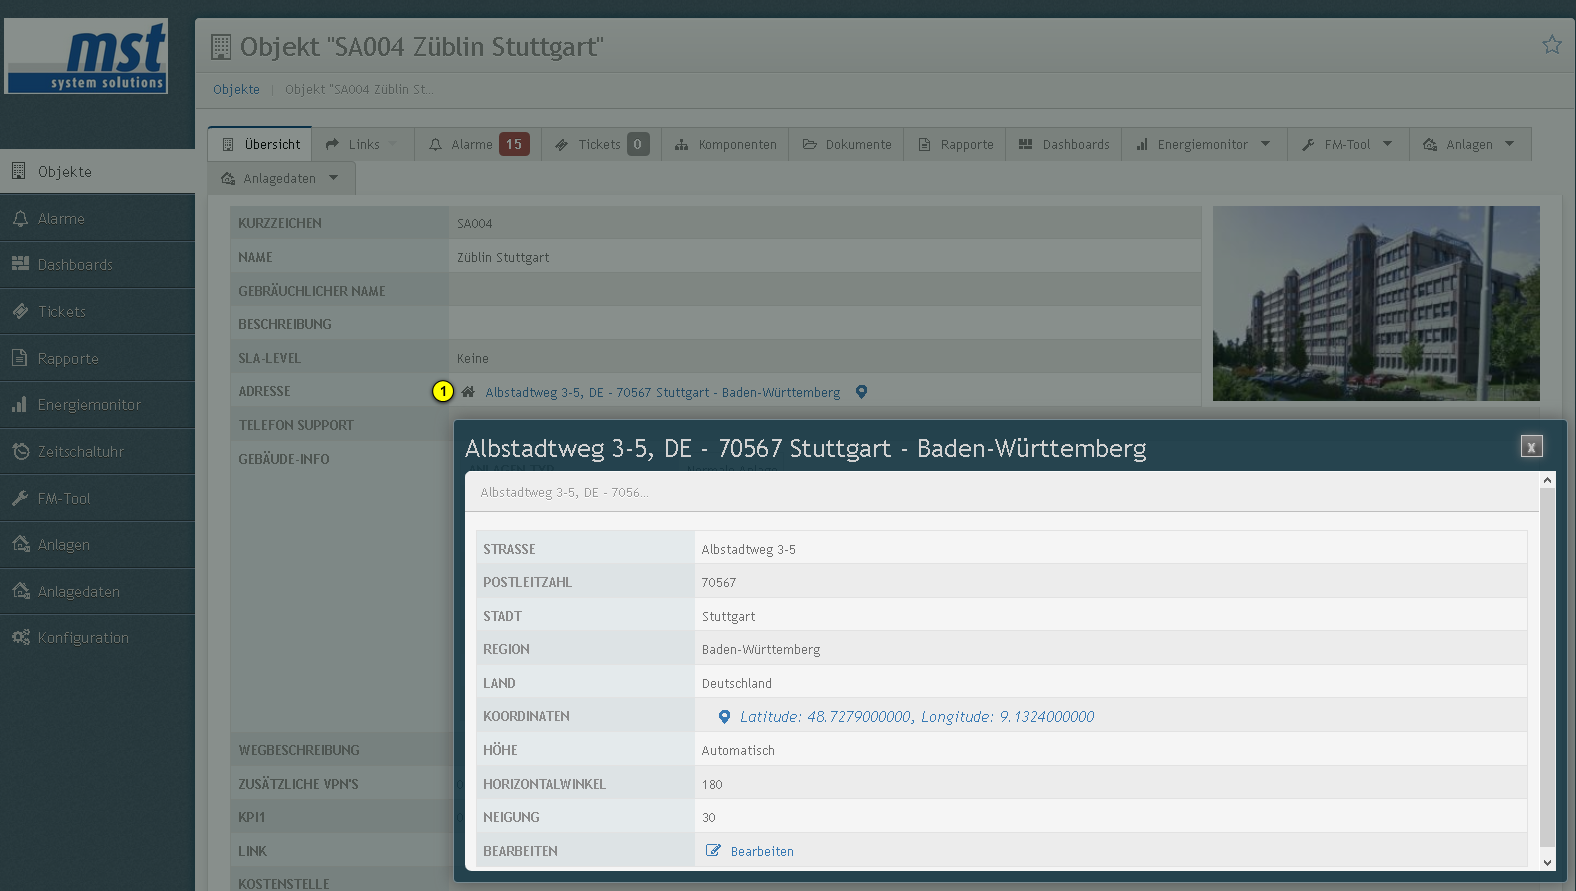Open Zeitschaltuhr in the sidebar
The height and width of the screenshot is (891, 1576).
tap(80, 452)
